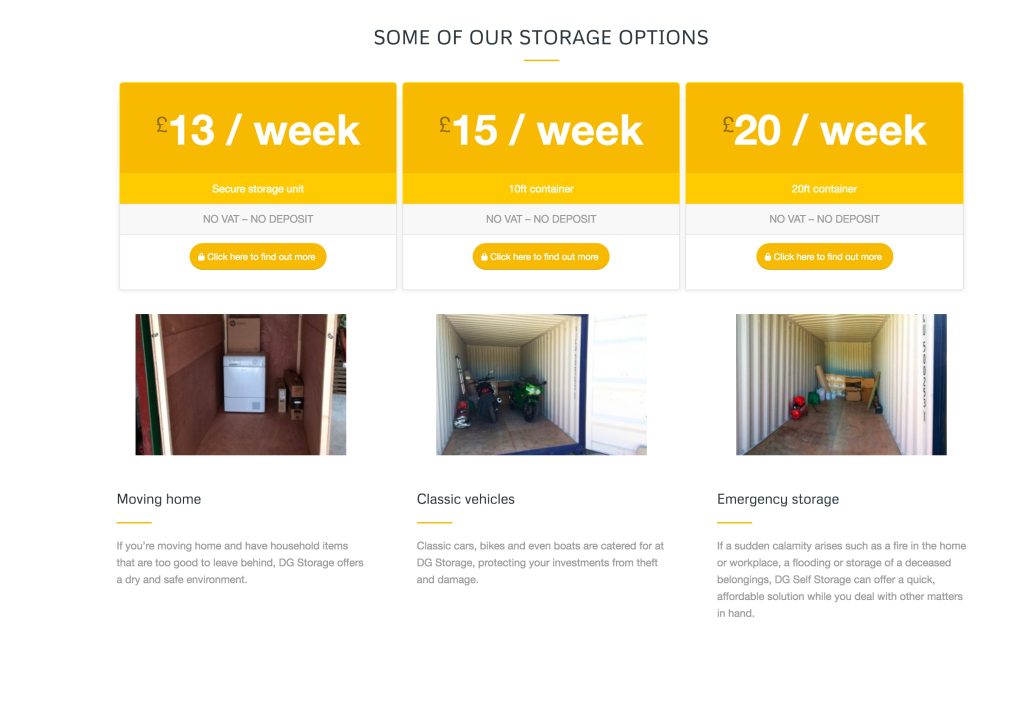Click find out more under 20ft container
Viewport: 1024px width, 704px height.
click(825, 257)
